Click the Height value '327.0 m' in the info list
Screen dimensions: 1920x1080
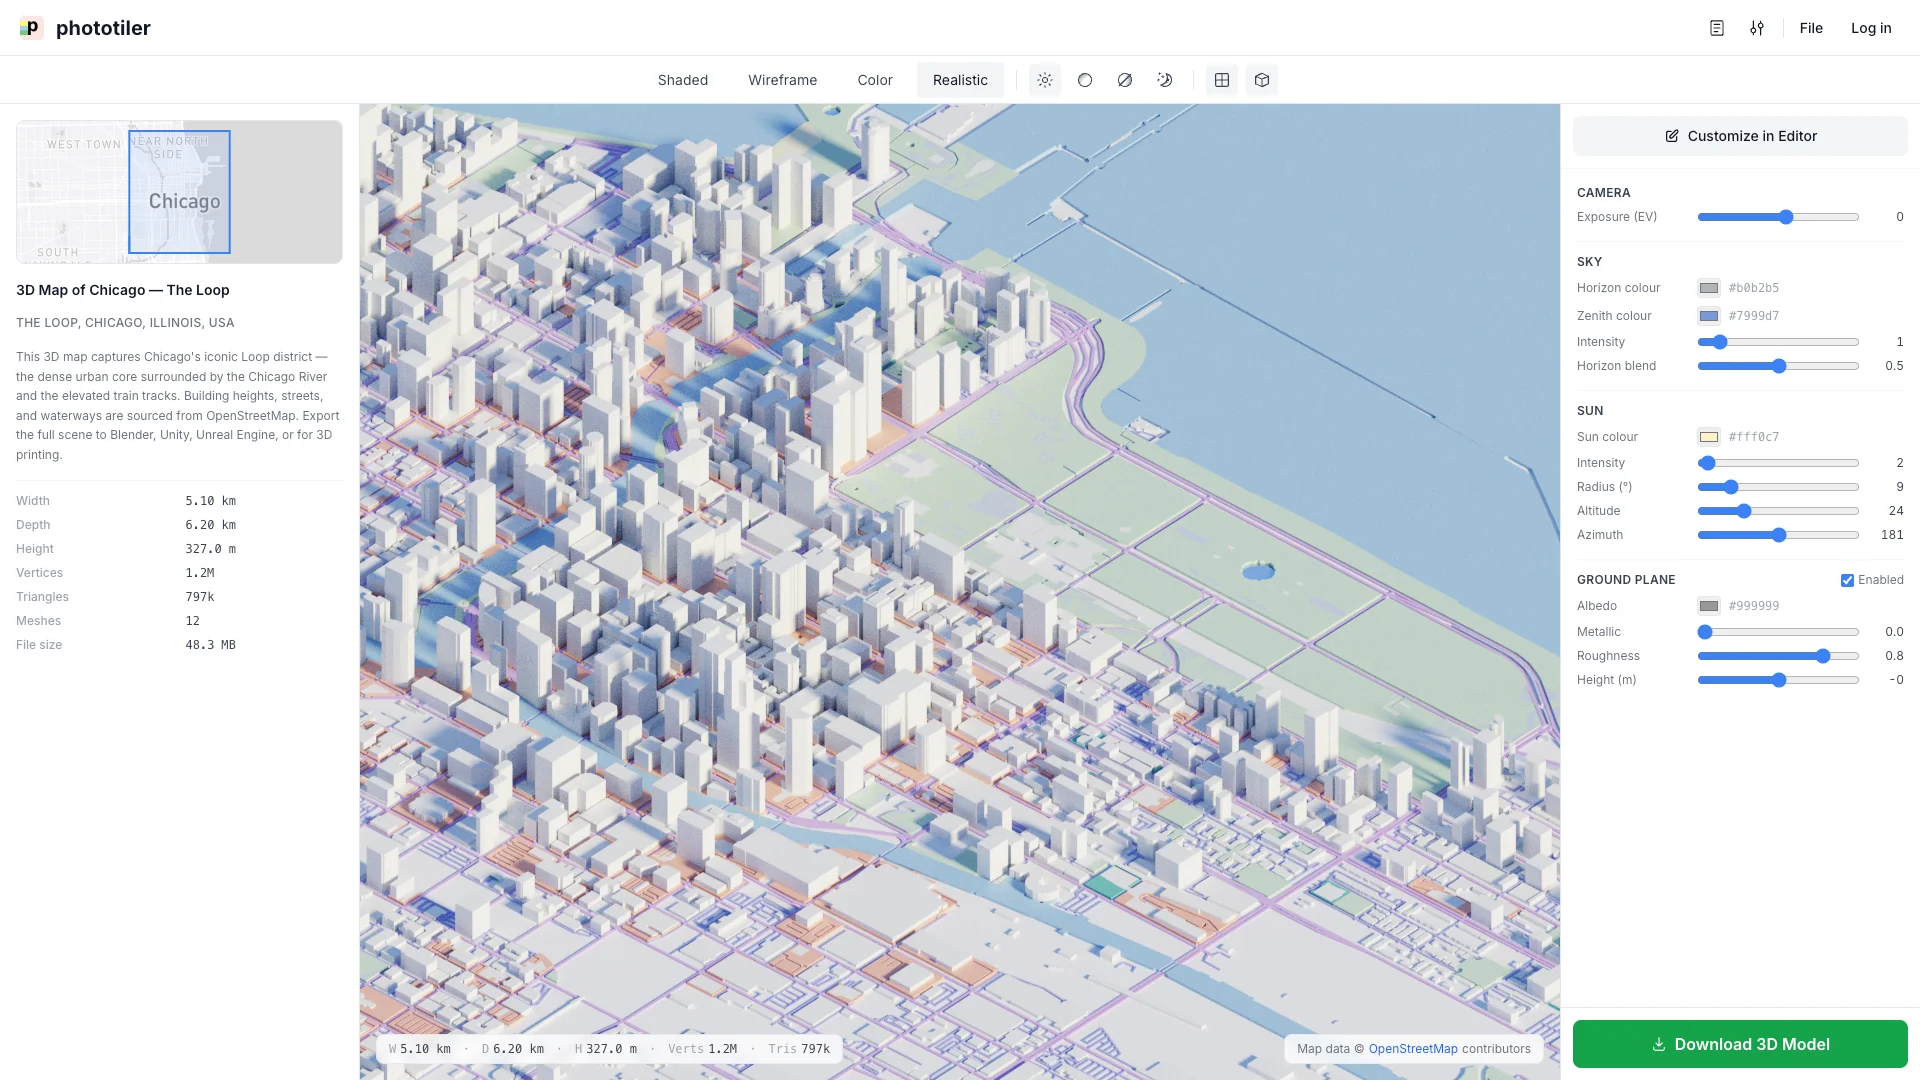[211, 549]
